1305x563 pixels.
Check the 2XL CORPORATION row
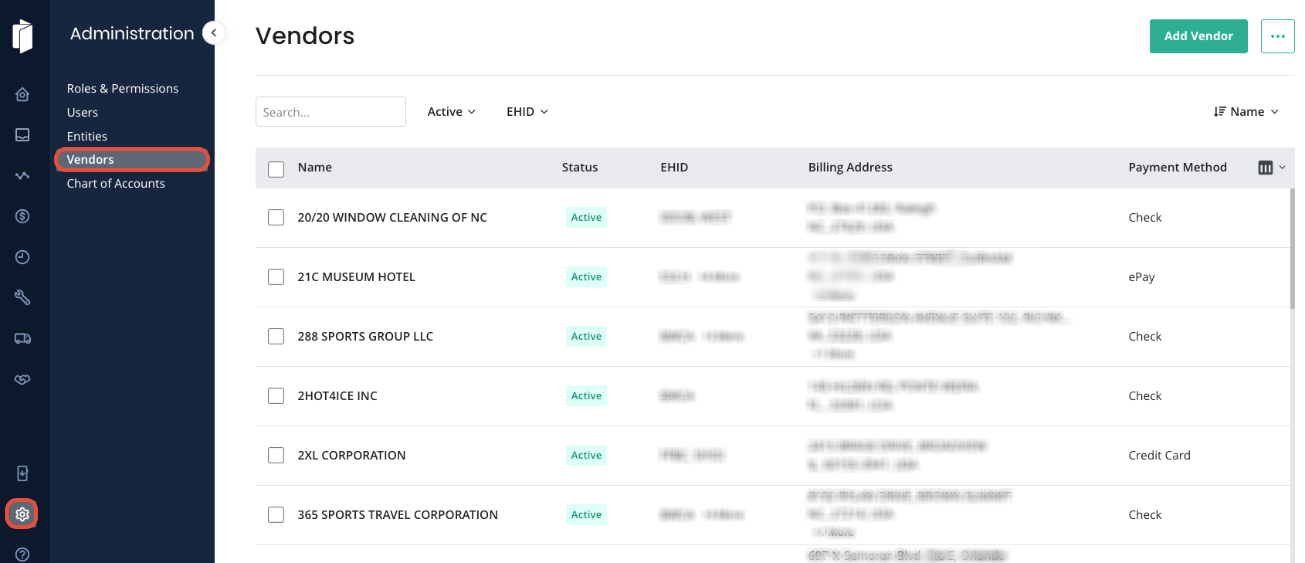click(x=276, y=455)
